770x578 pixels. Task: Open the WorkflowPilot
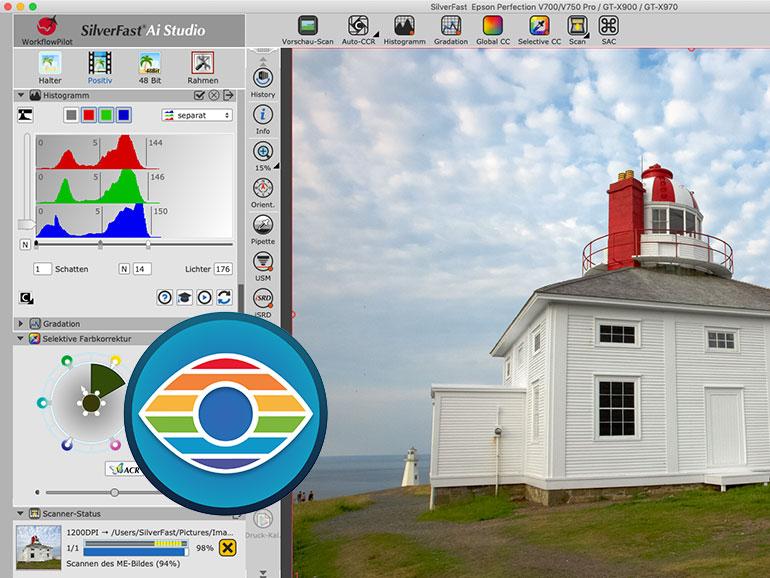(47, 30)
